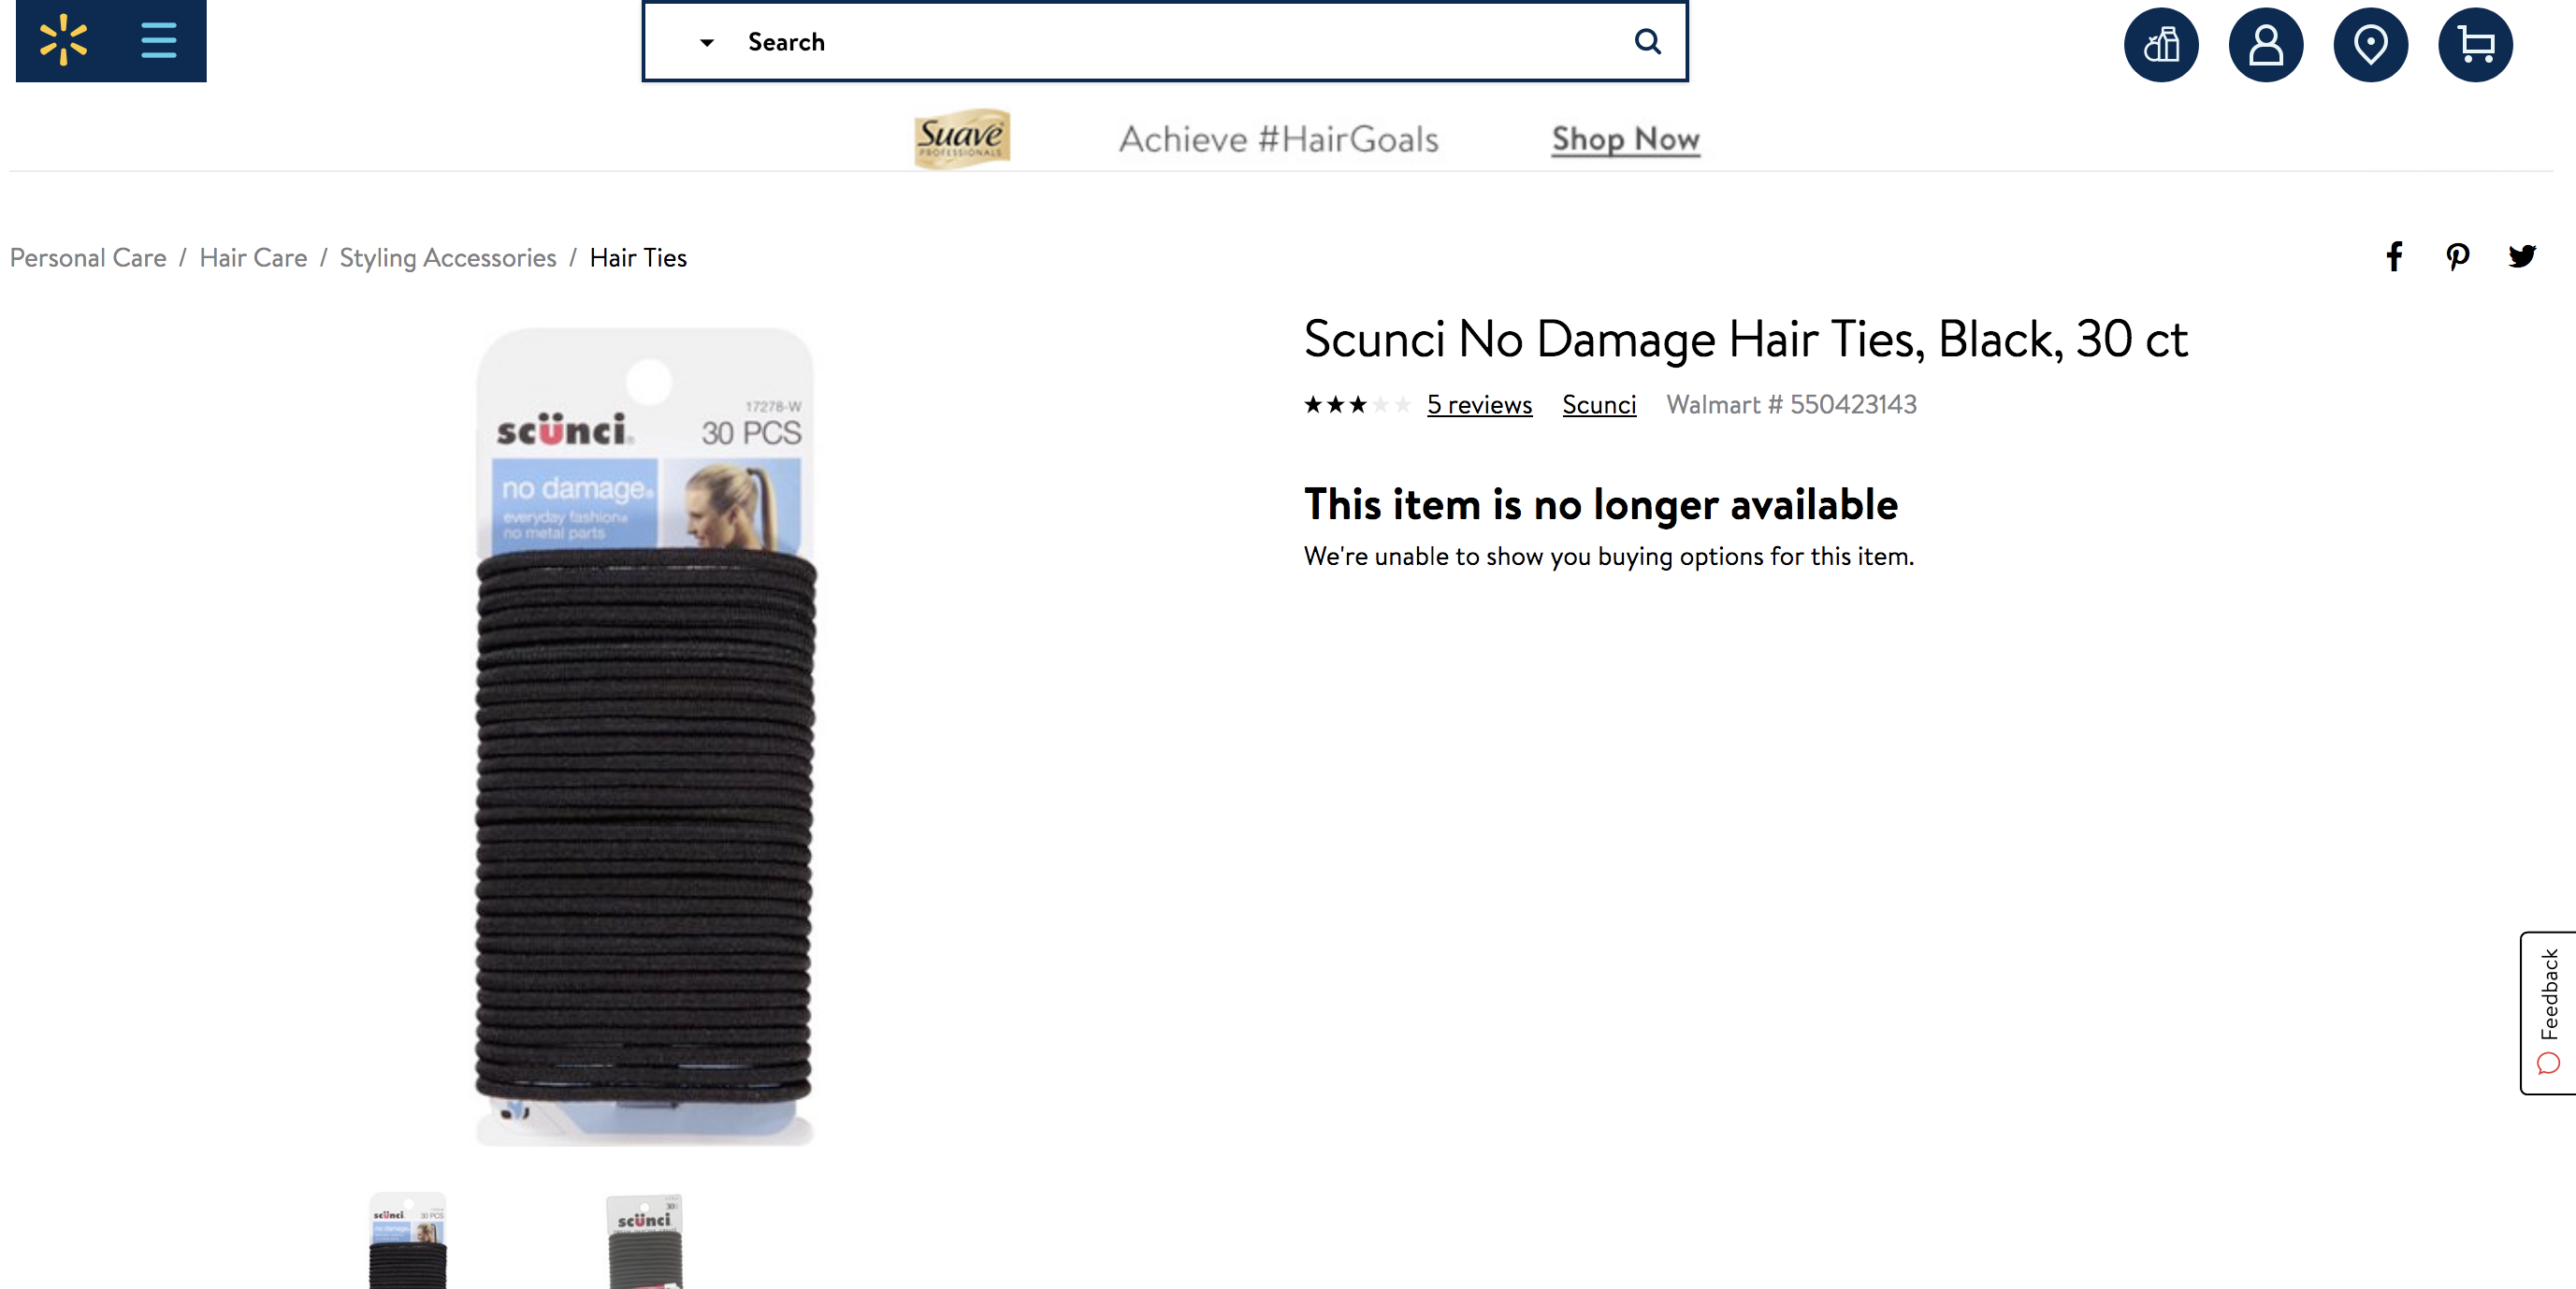The width and height of the screenshot is (2576, 1289).
Task: Click the Achieve #HairGoals banner text
Action: click(1278, 139)
